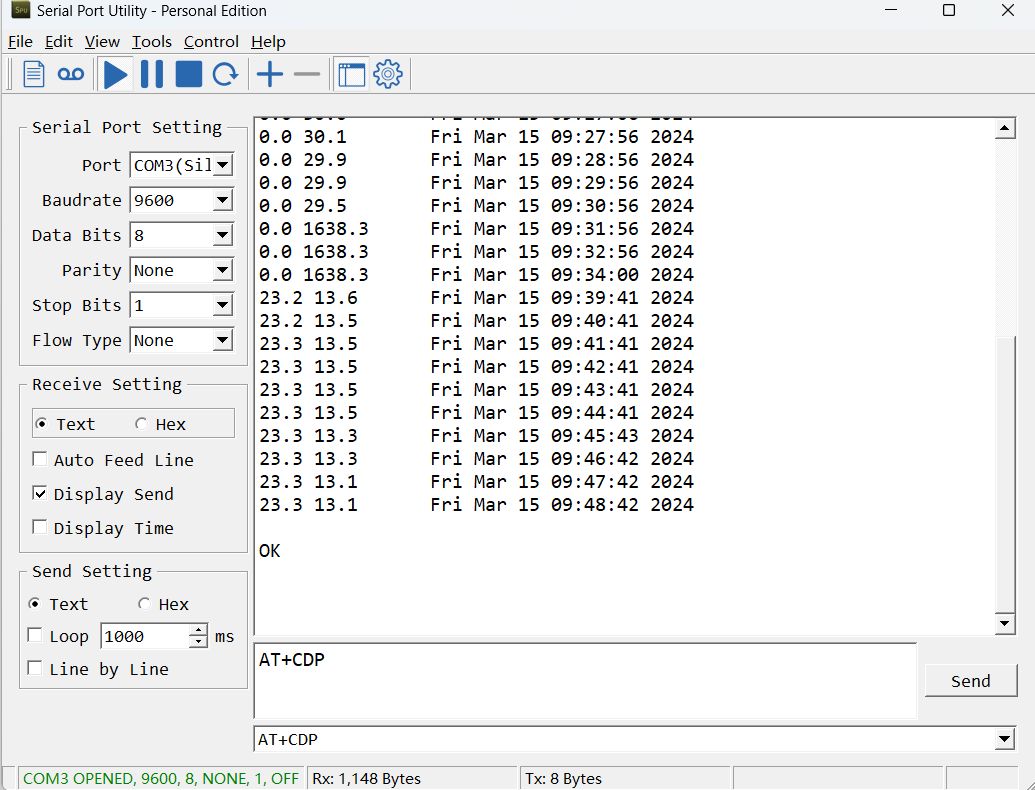Expand the Port dropdown
This screenshot has height=790, width=1035.
(223, 165)
